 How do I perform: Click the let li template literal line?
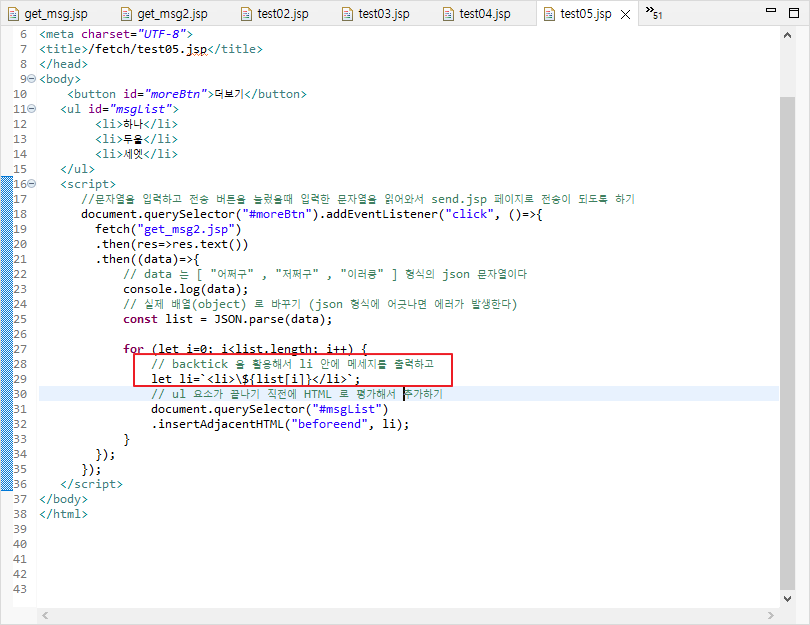[x=256, y=379]
